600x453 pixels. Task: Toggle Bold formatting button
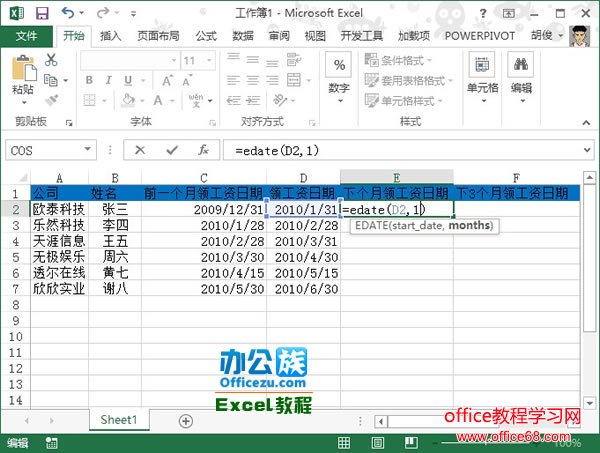coord(89,80)
